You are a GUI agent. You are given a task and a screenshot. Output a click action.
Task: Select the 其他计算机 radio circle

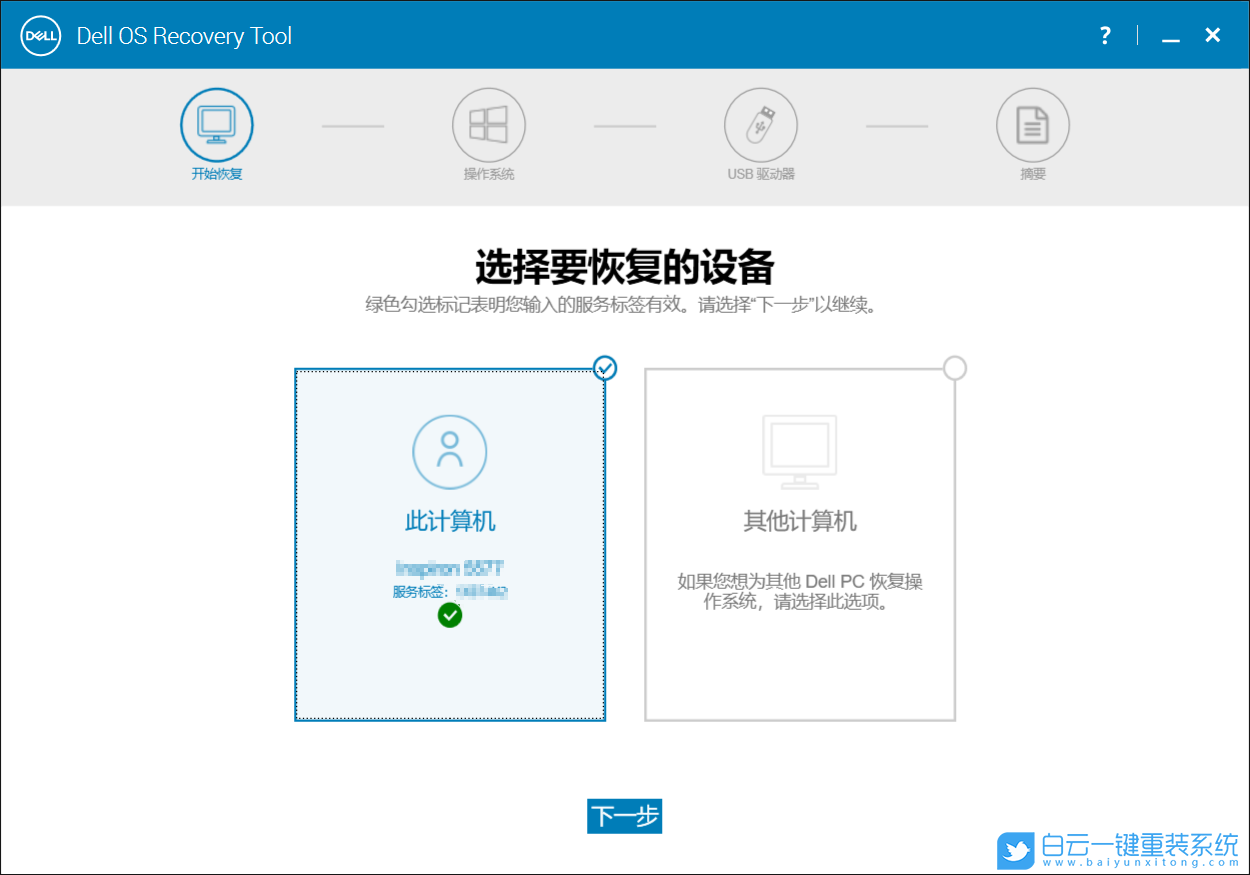(955, 368)
